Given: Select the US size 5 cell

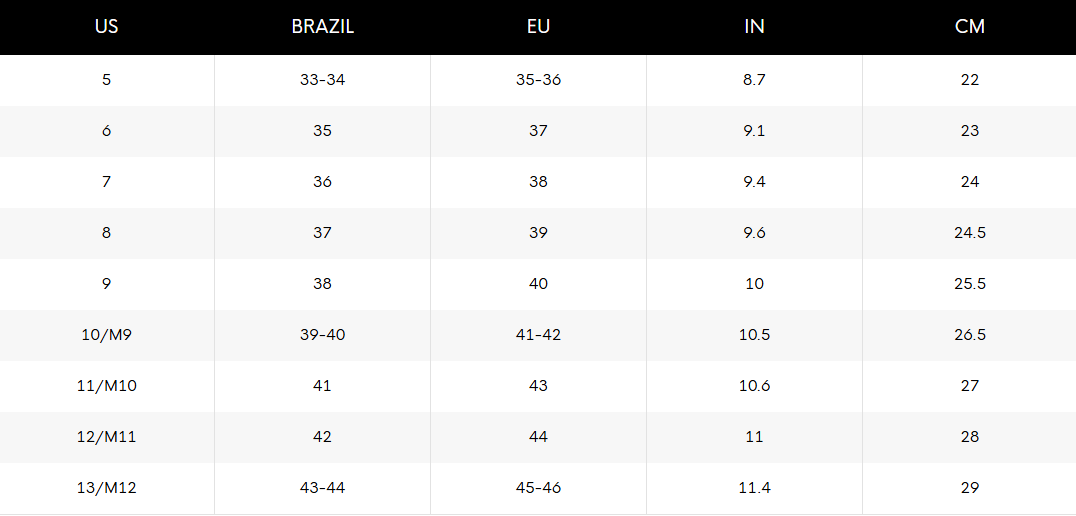Looking at the screenshot, I should coord(107,80).
